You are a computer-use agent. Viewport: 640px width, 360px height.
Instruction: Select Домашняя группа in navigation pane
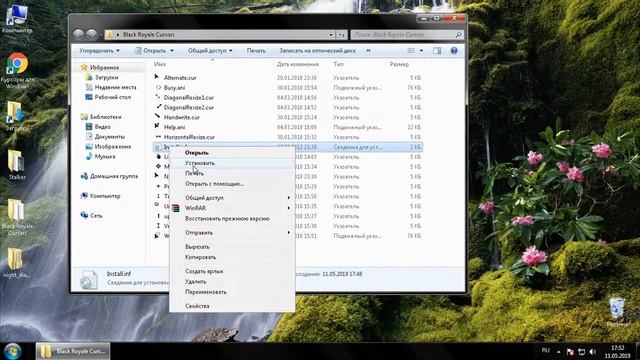pos(114,176)
